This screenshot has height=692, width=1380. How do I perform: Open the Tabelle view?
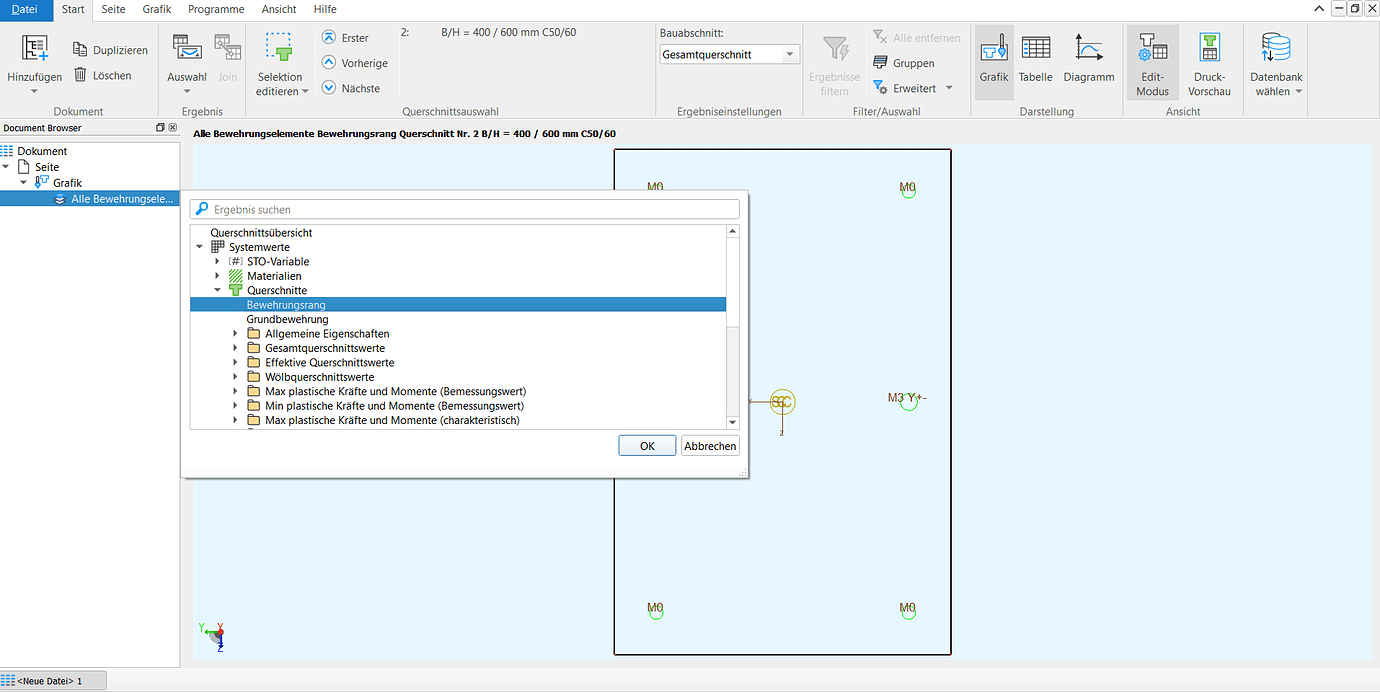pyautogui.click(x=1035, y=58)
